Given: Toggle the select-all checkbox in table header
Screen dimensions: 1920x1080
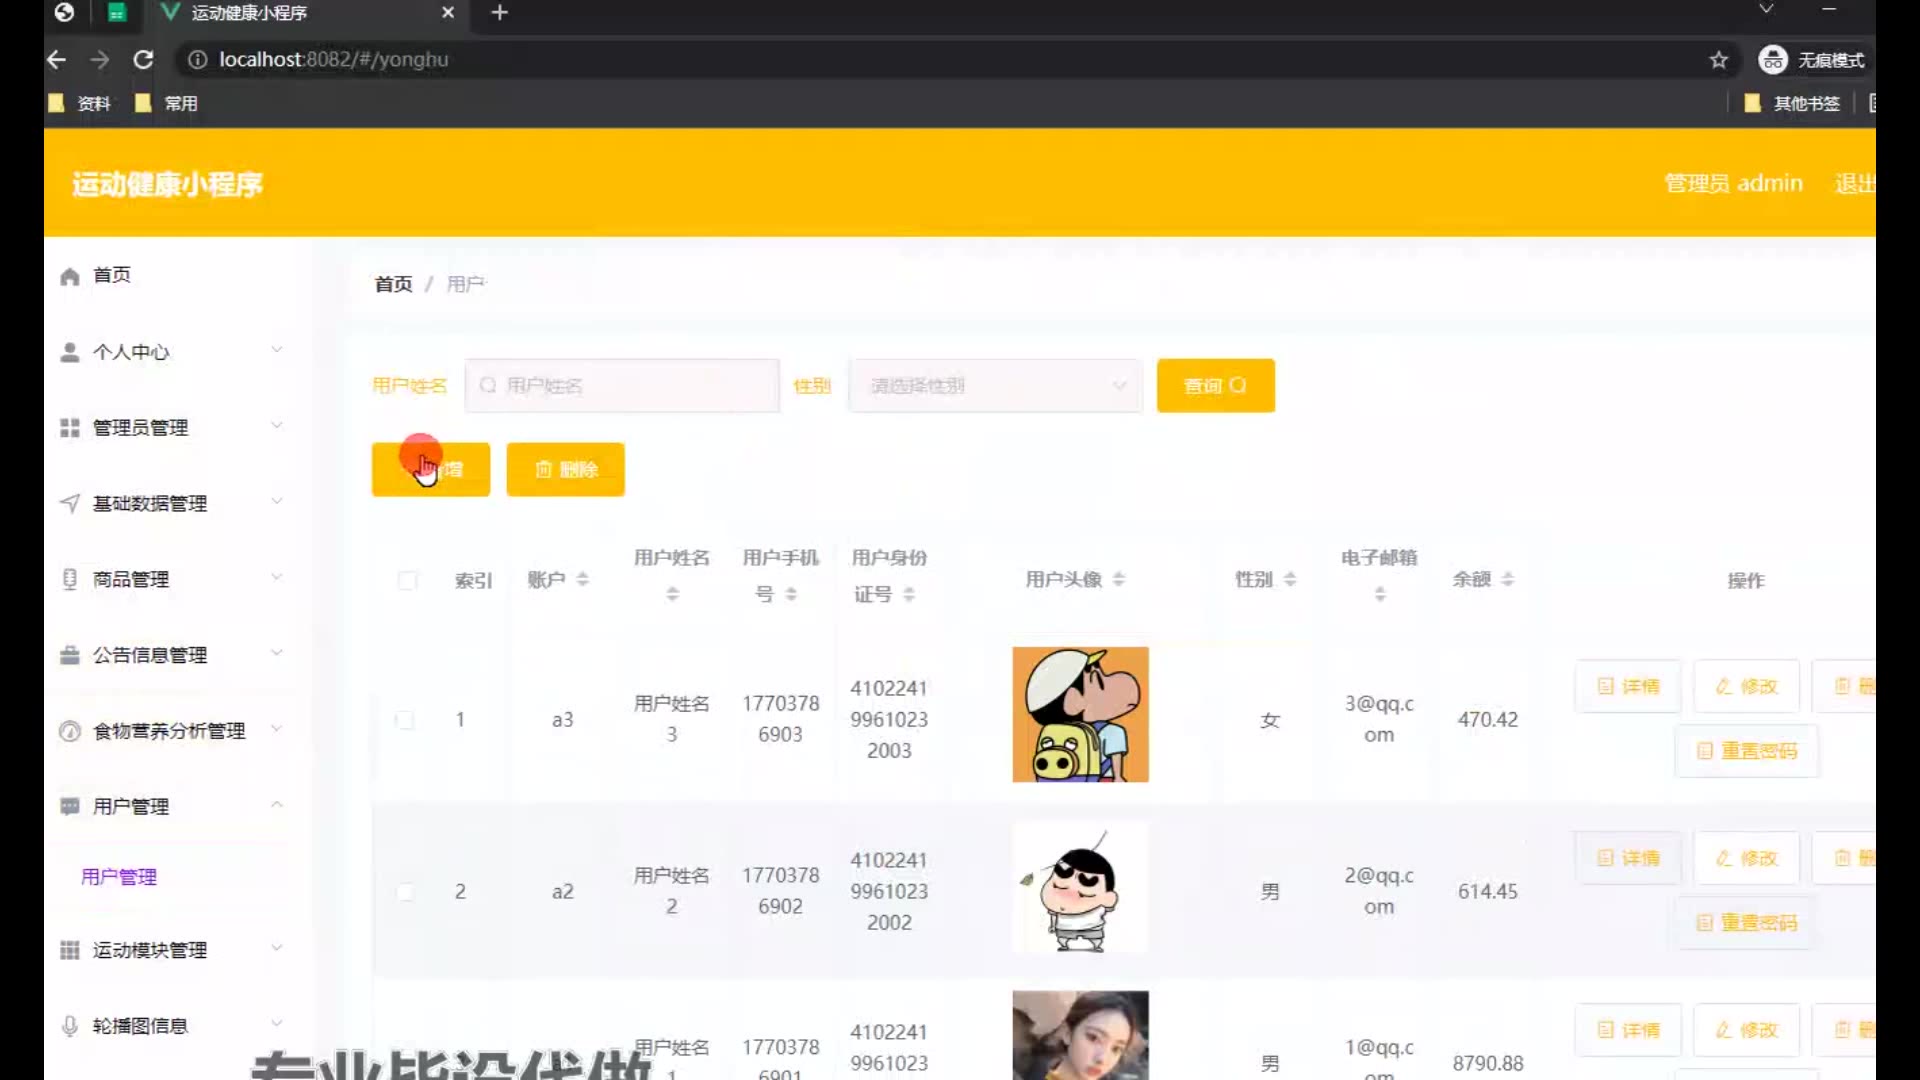Looking at the screenshot, I should (407, 580).
